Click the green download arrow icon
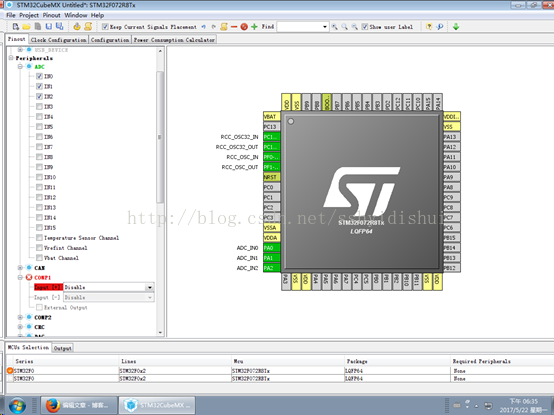 456,27
